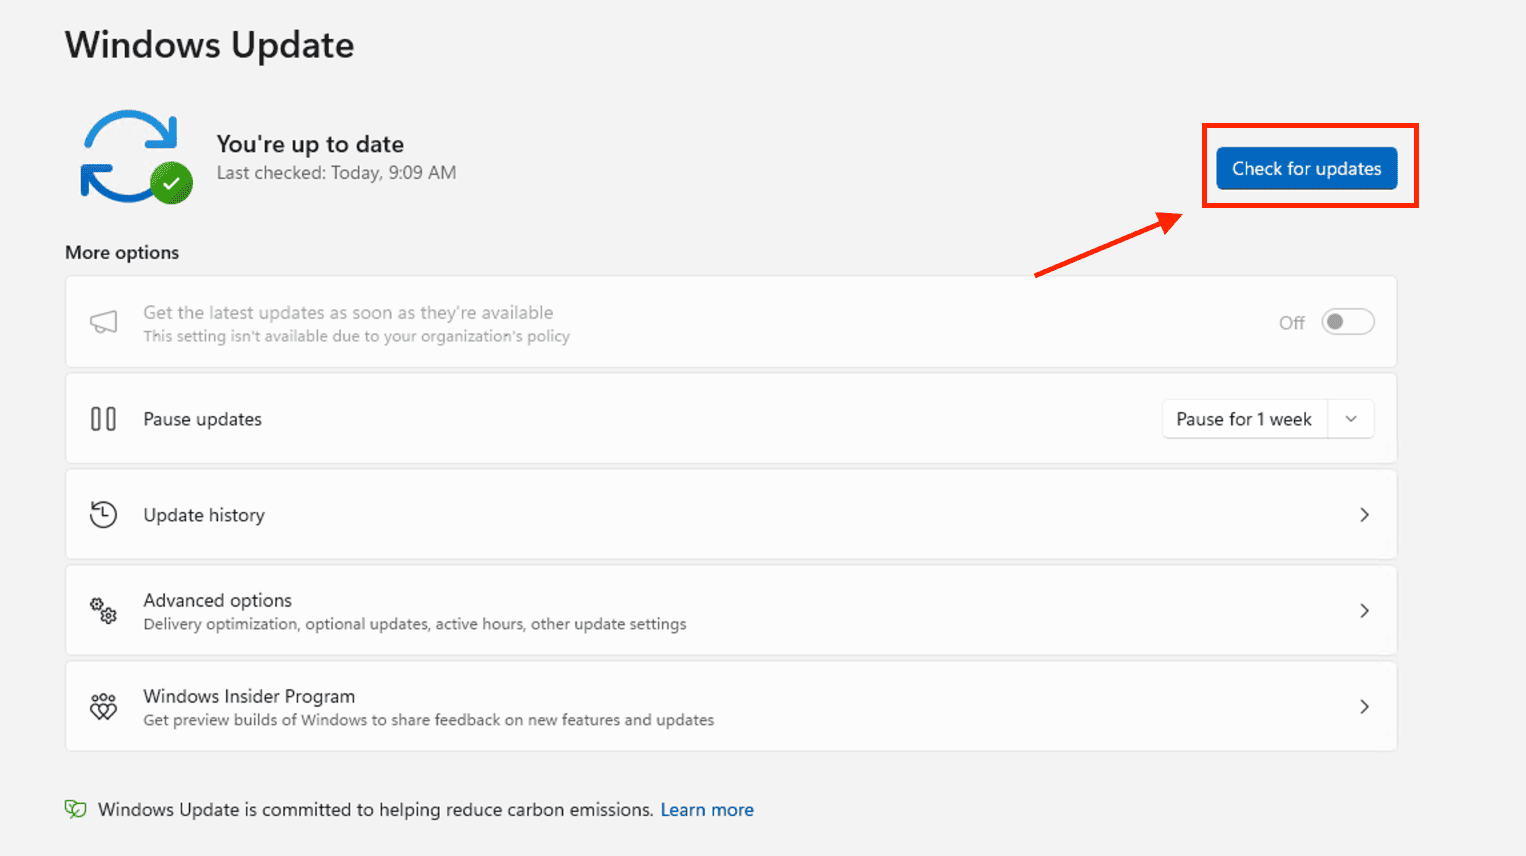Viewport: 1526px width, 856px height.
Task: Click the Windows Insider Program hearts icon
Action: (x=104, y=707)
